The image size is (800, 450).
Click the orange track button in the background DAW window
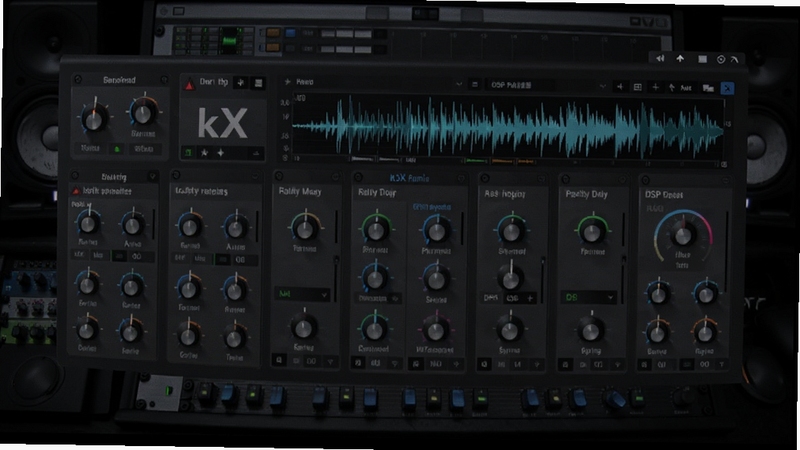click(273, 33)
